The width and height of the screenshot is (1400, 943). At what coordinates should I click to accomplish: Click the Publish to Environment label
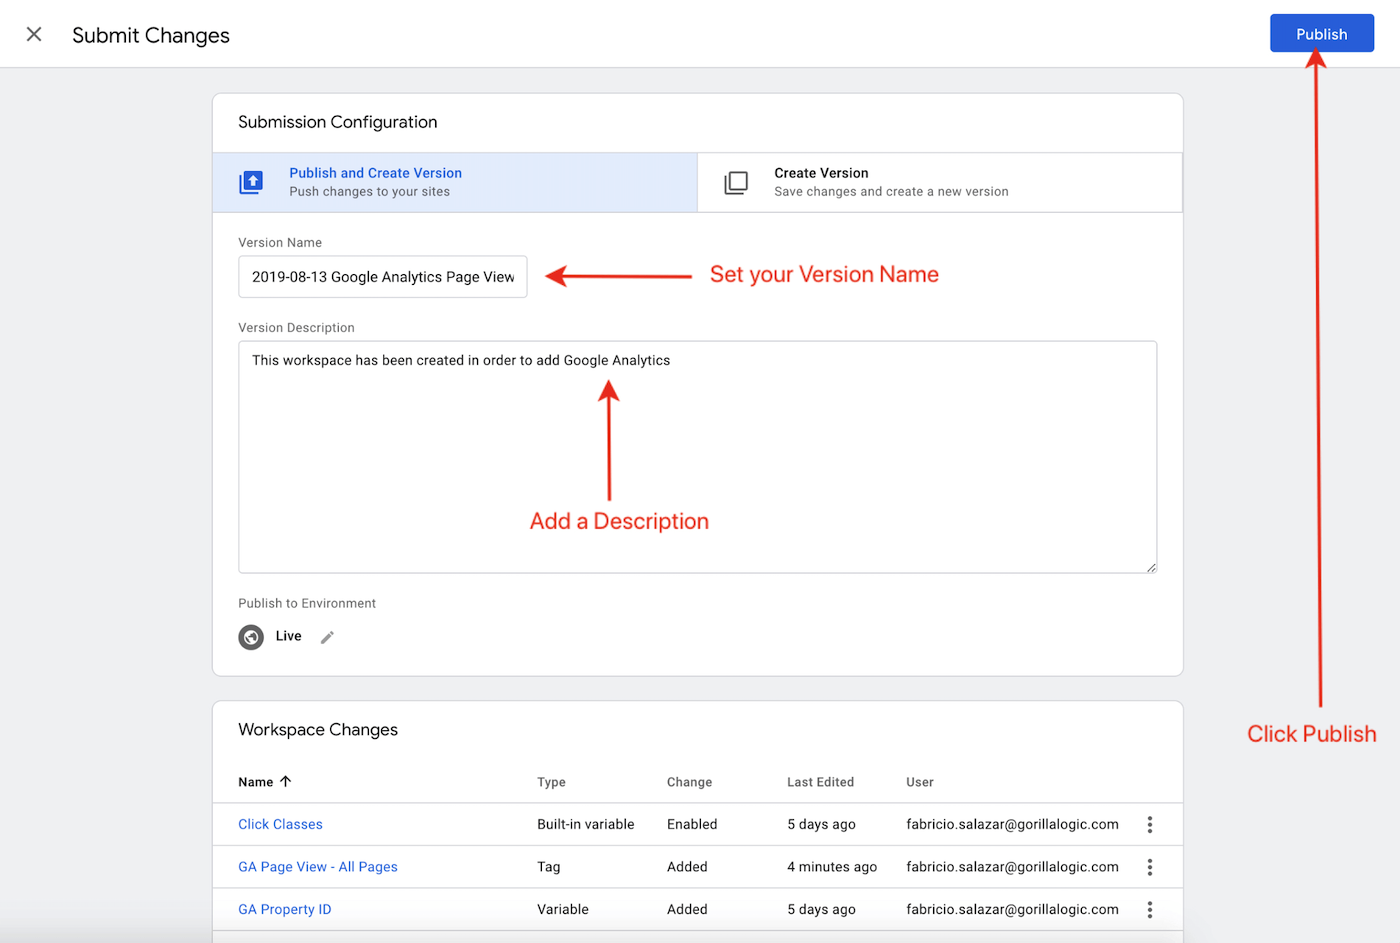(x=307, y=603)
